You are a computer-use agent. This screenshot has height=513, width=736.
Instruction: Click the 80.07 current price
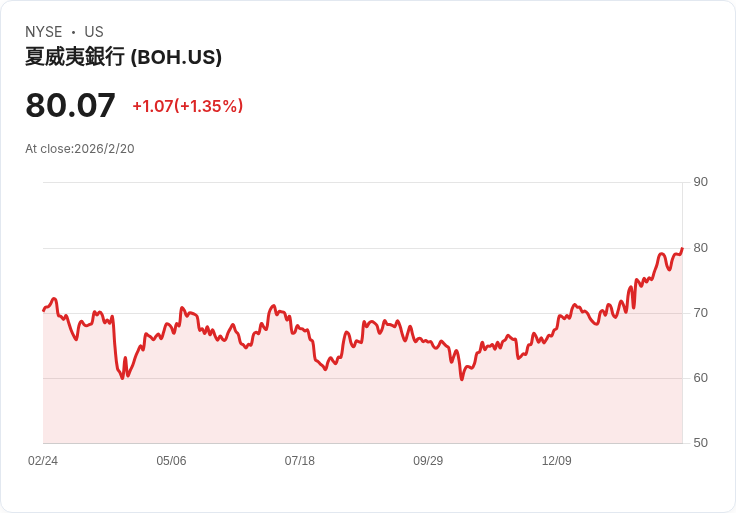(70, 105)
